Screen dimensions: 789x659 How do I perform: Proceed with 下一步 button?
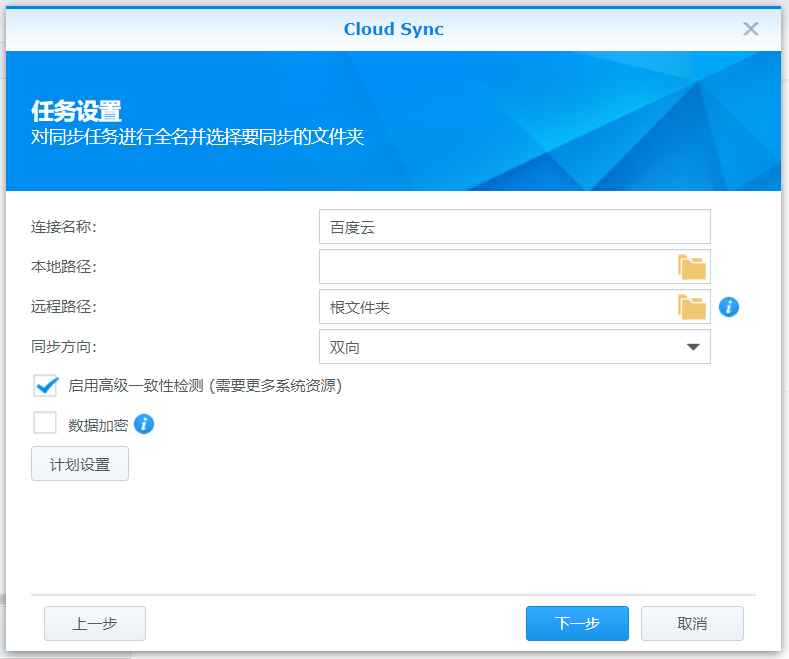coord(577,623)
